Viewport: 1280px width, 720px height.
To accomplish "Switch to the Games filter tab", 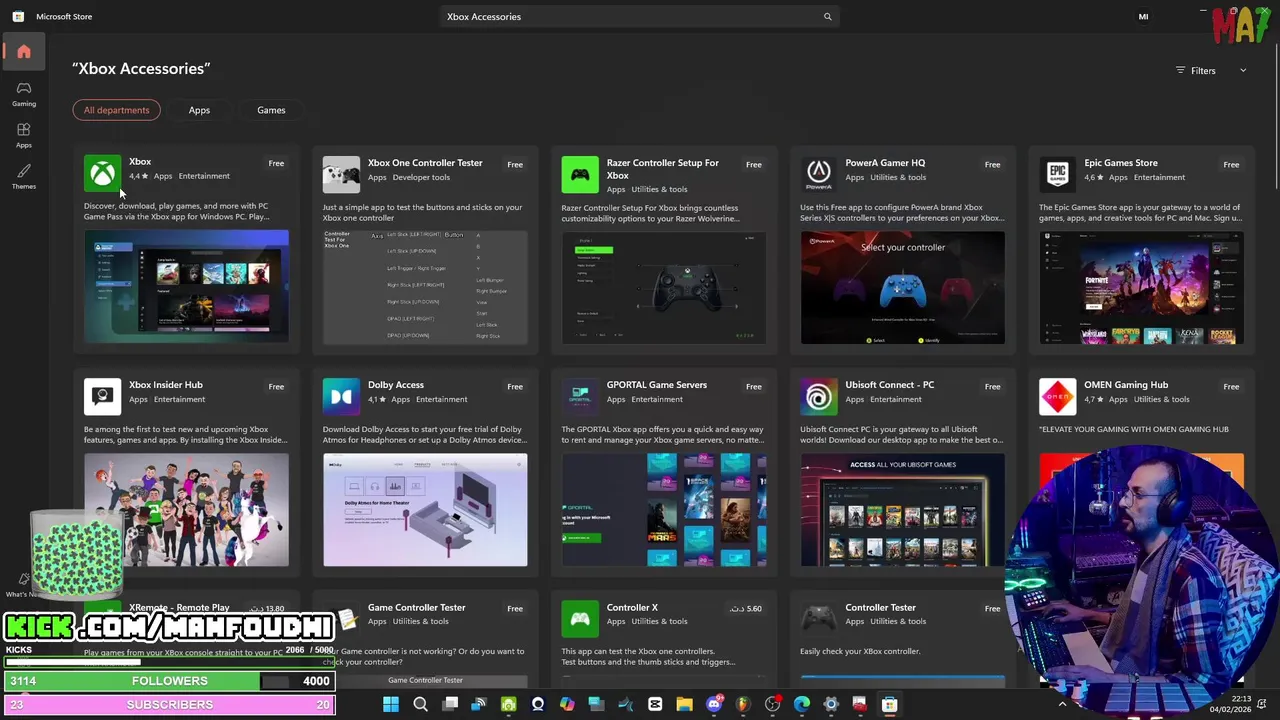I will click(x=271, y=110).
